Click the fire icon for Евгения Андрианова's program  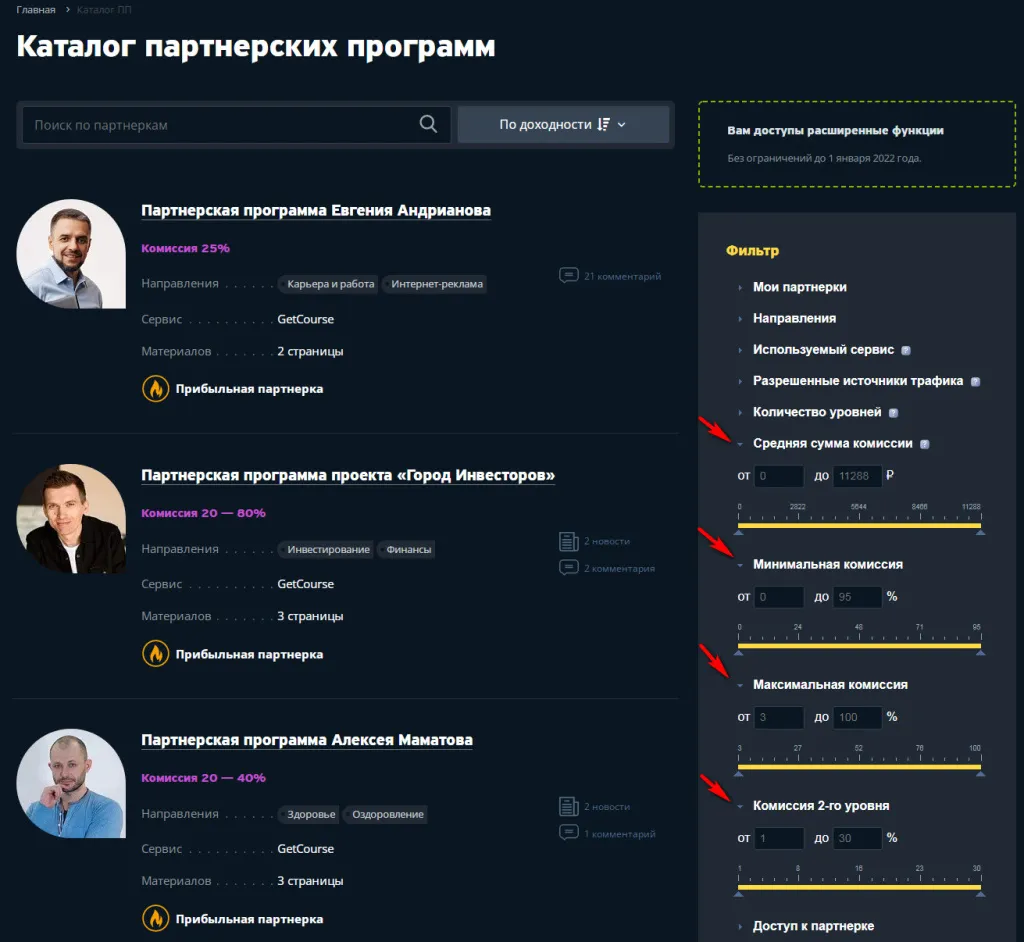point(155,389)
